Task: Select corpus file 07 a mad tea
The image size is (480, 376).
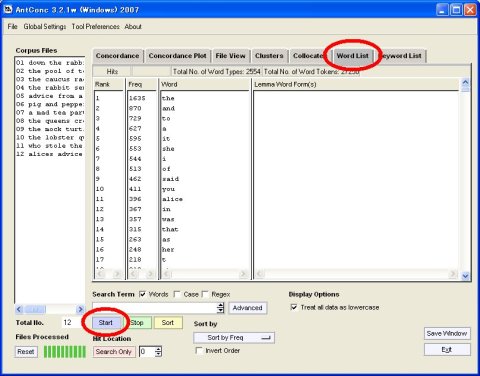Action: pos(50,113)
